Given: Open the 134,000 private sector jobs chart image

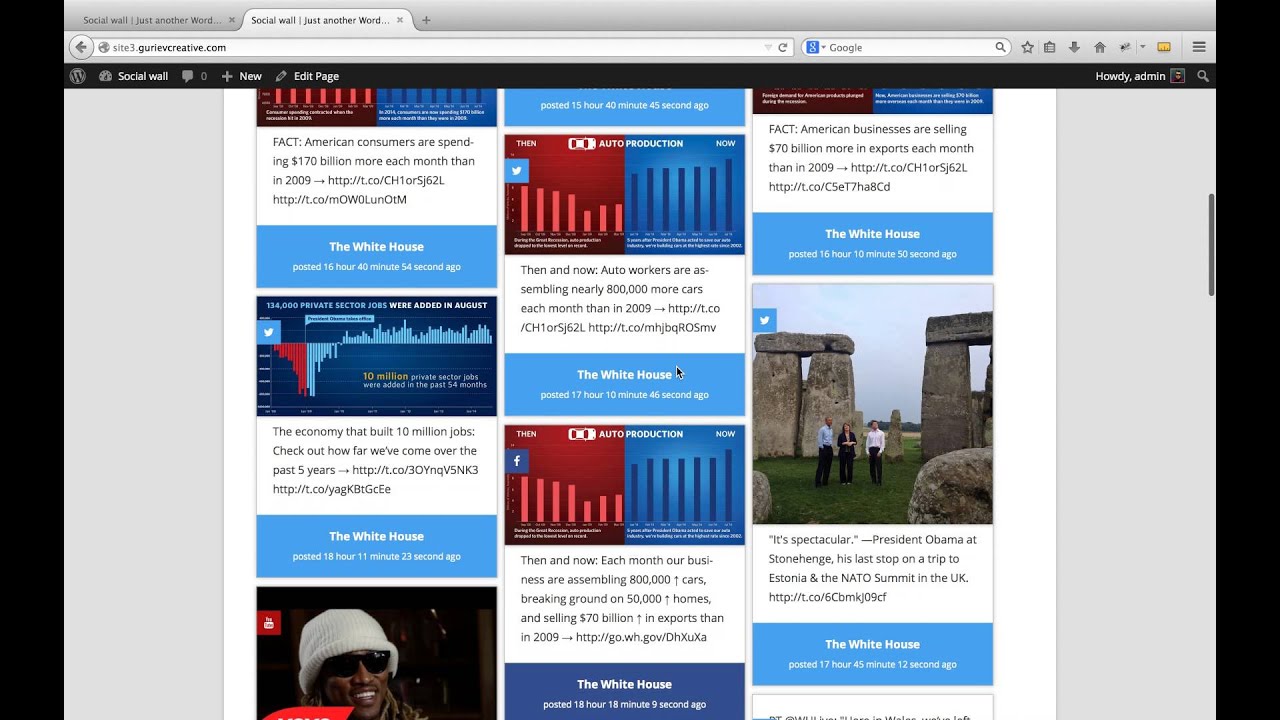Looking at the screenshot, I should coord(376,356).
